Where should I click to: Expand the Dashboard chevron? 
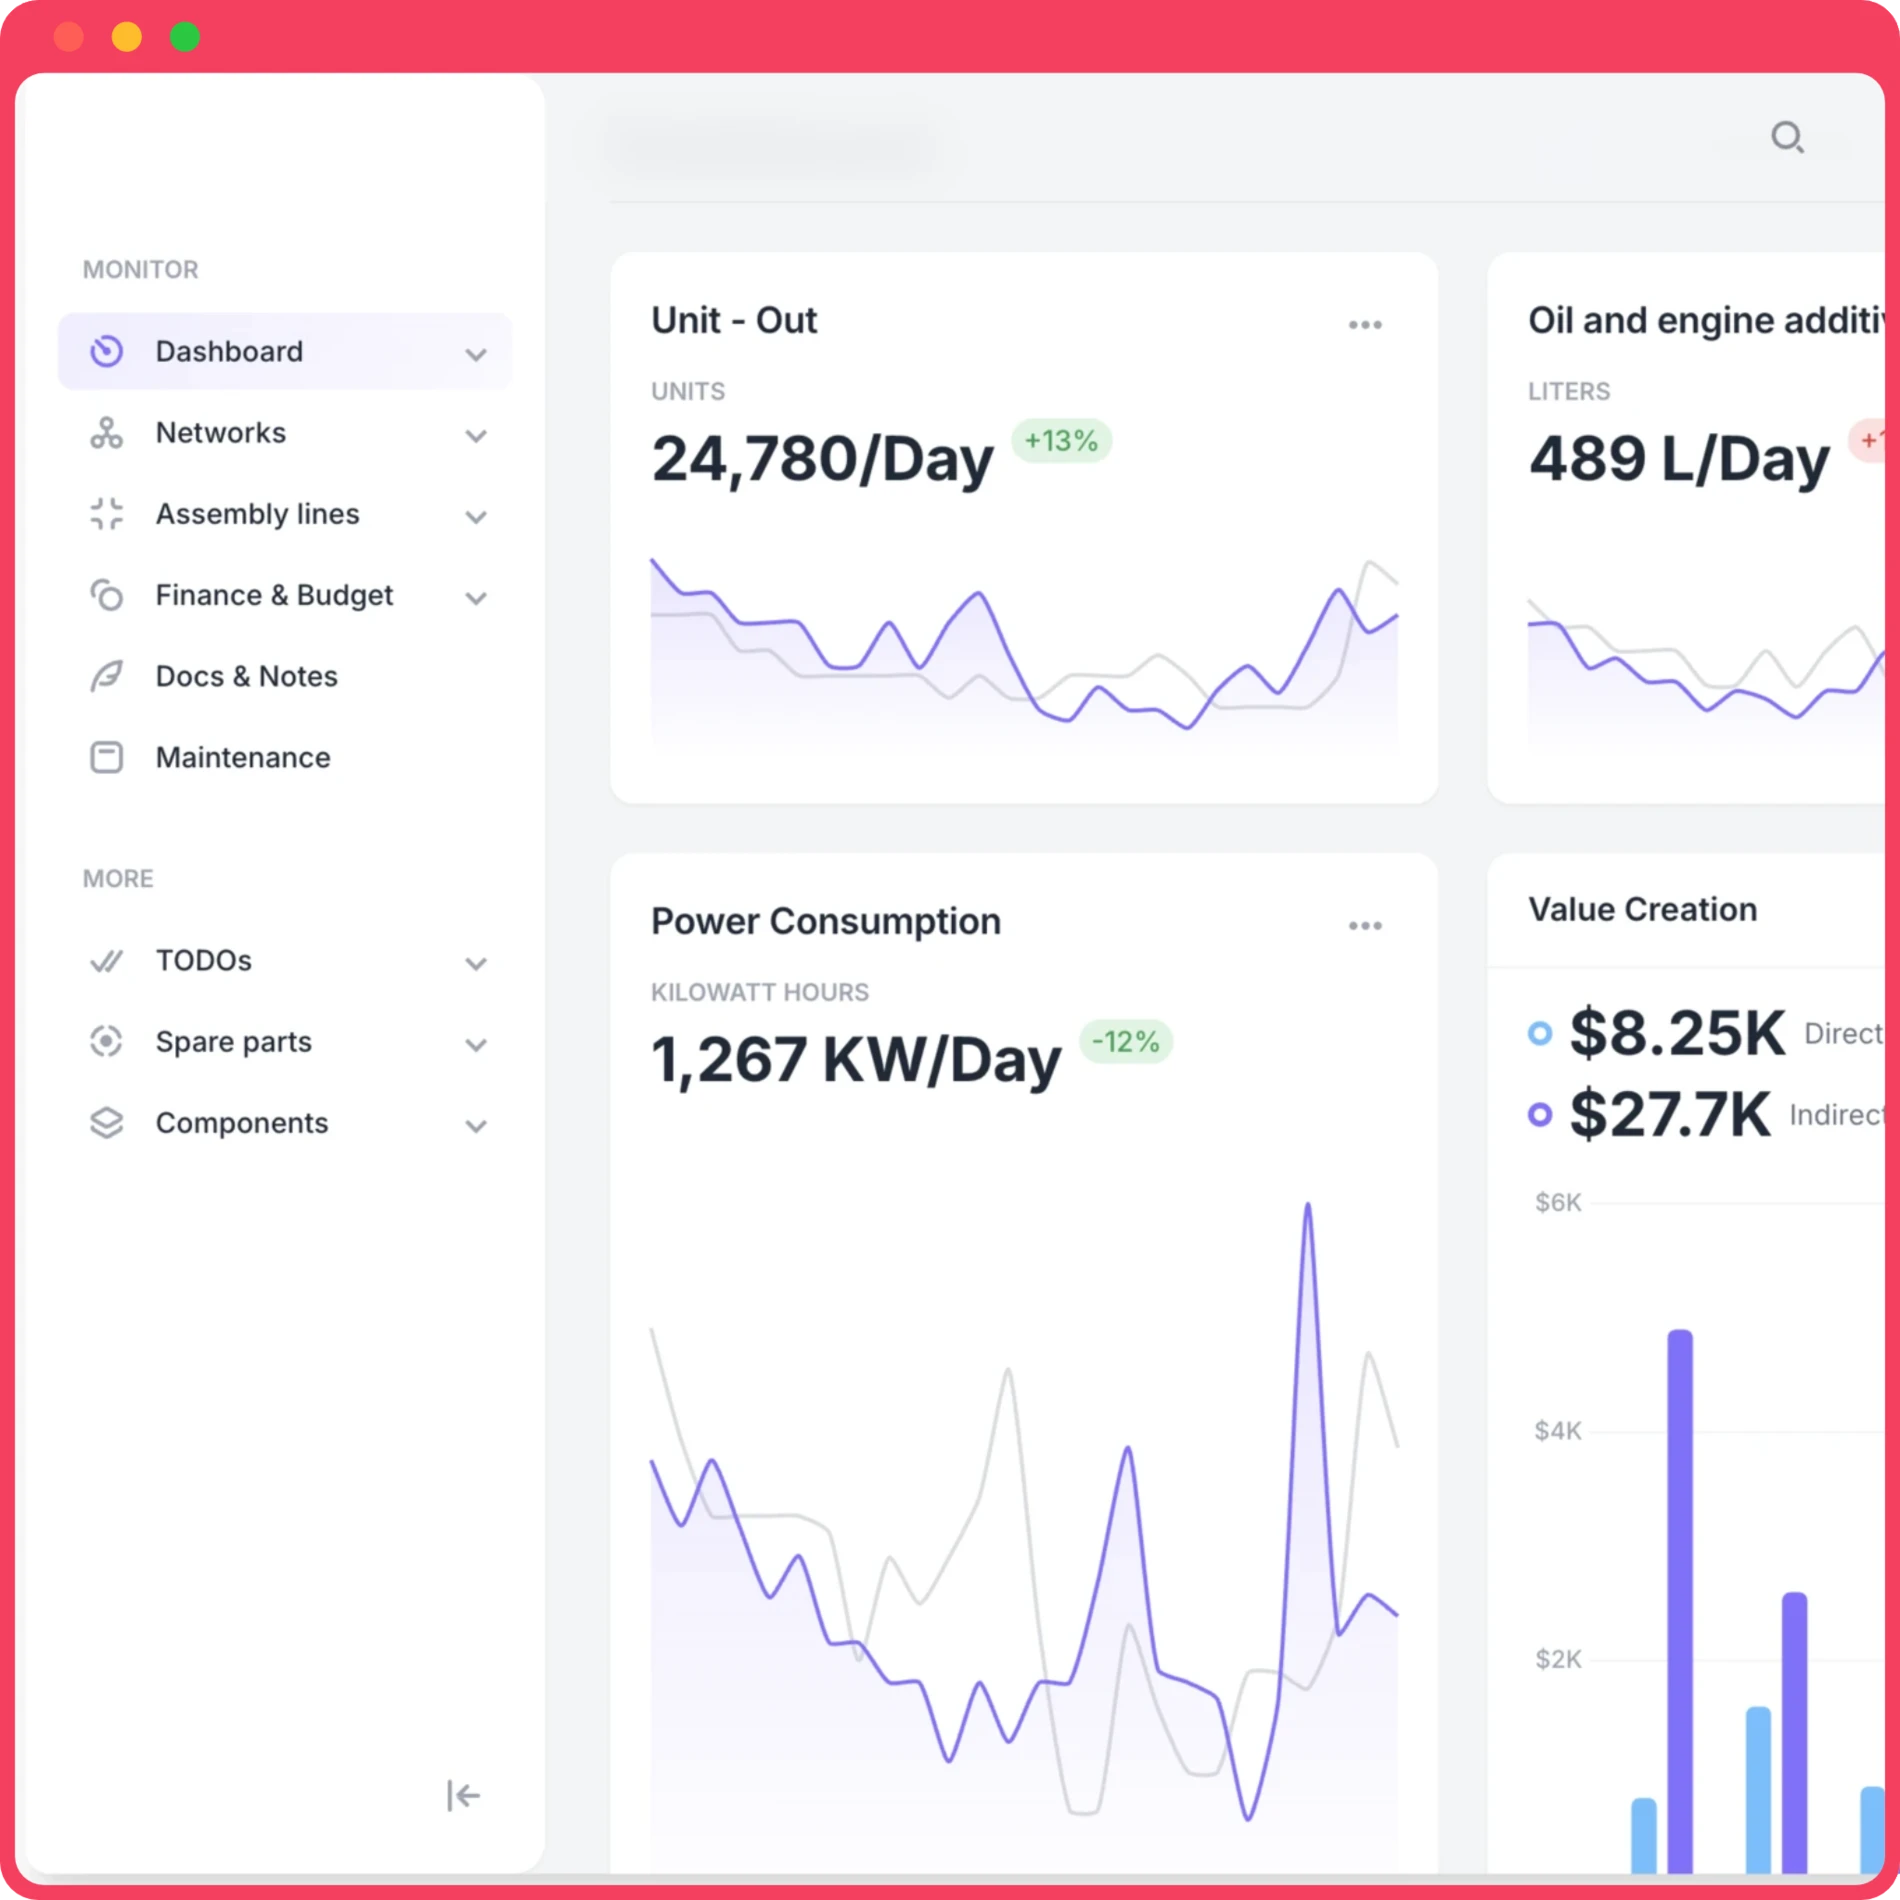pyautogui.click(x=476, y=354)
